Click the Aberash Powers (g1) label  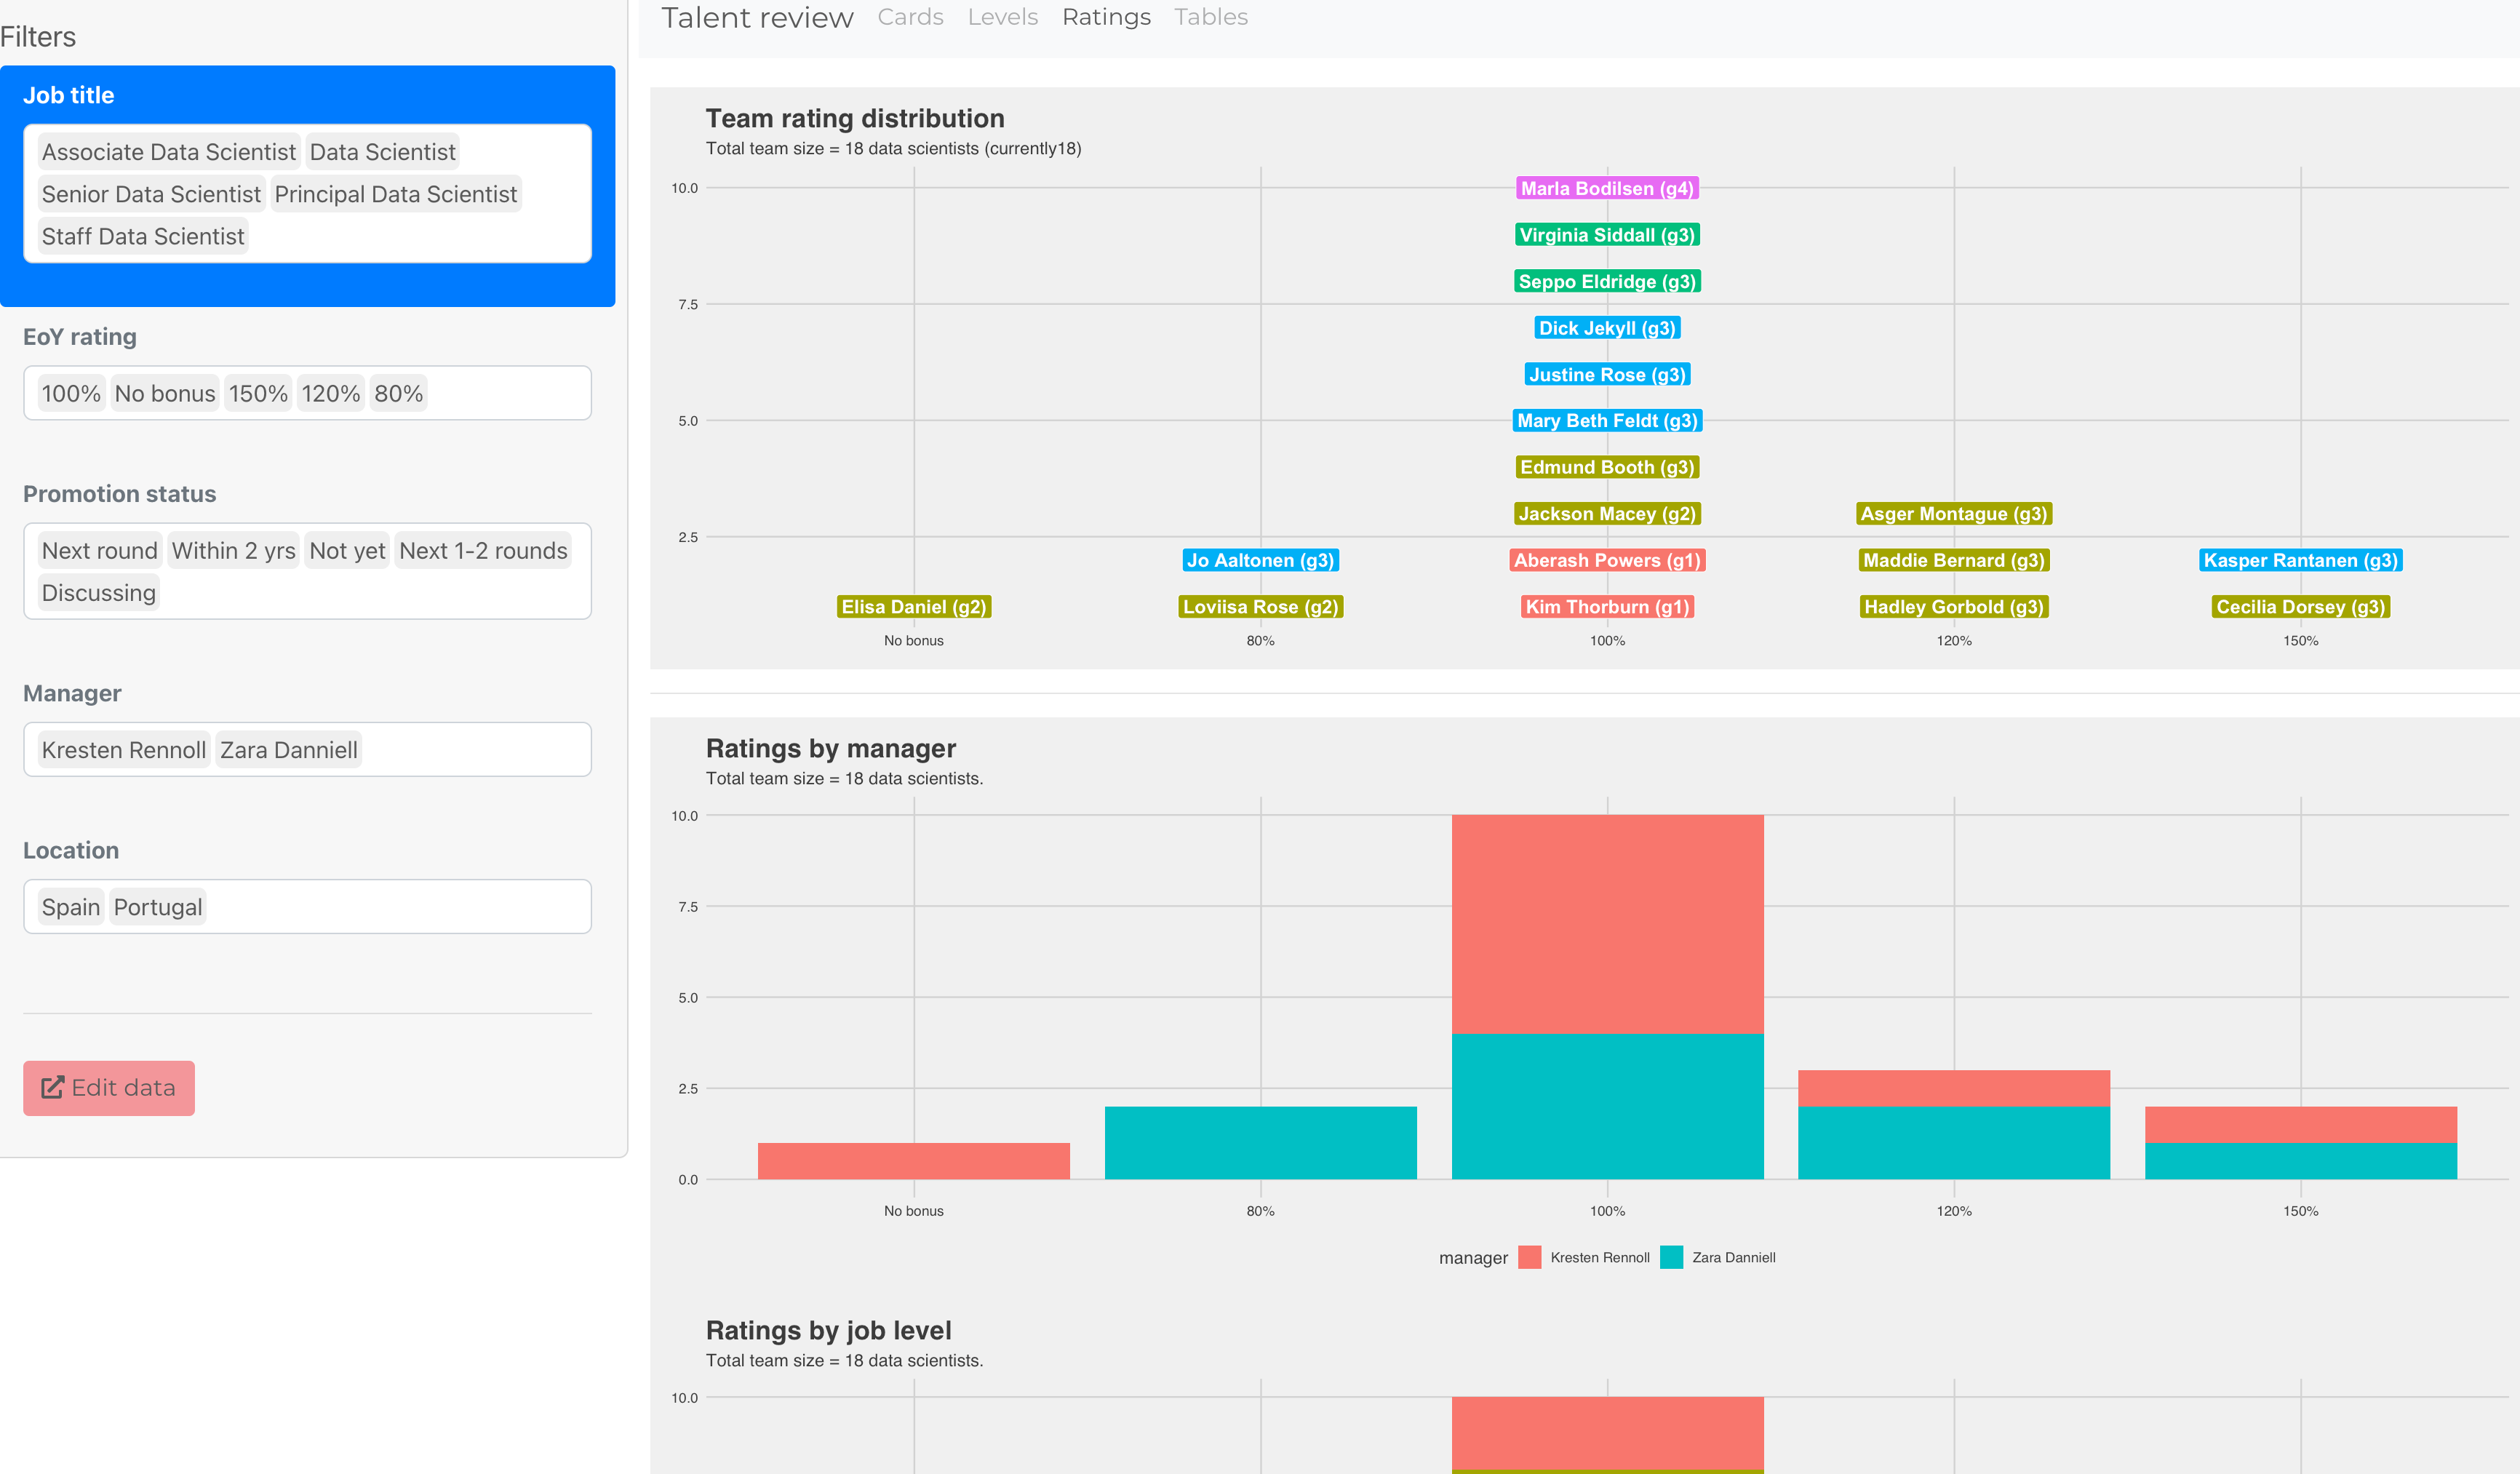click(x=1607, y=560)
